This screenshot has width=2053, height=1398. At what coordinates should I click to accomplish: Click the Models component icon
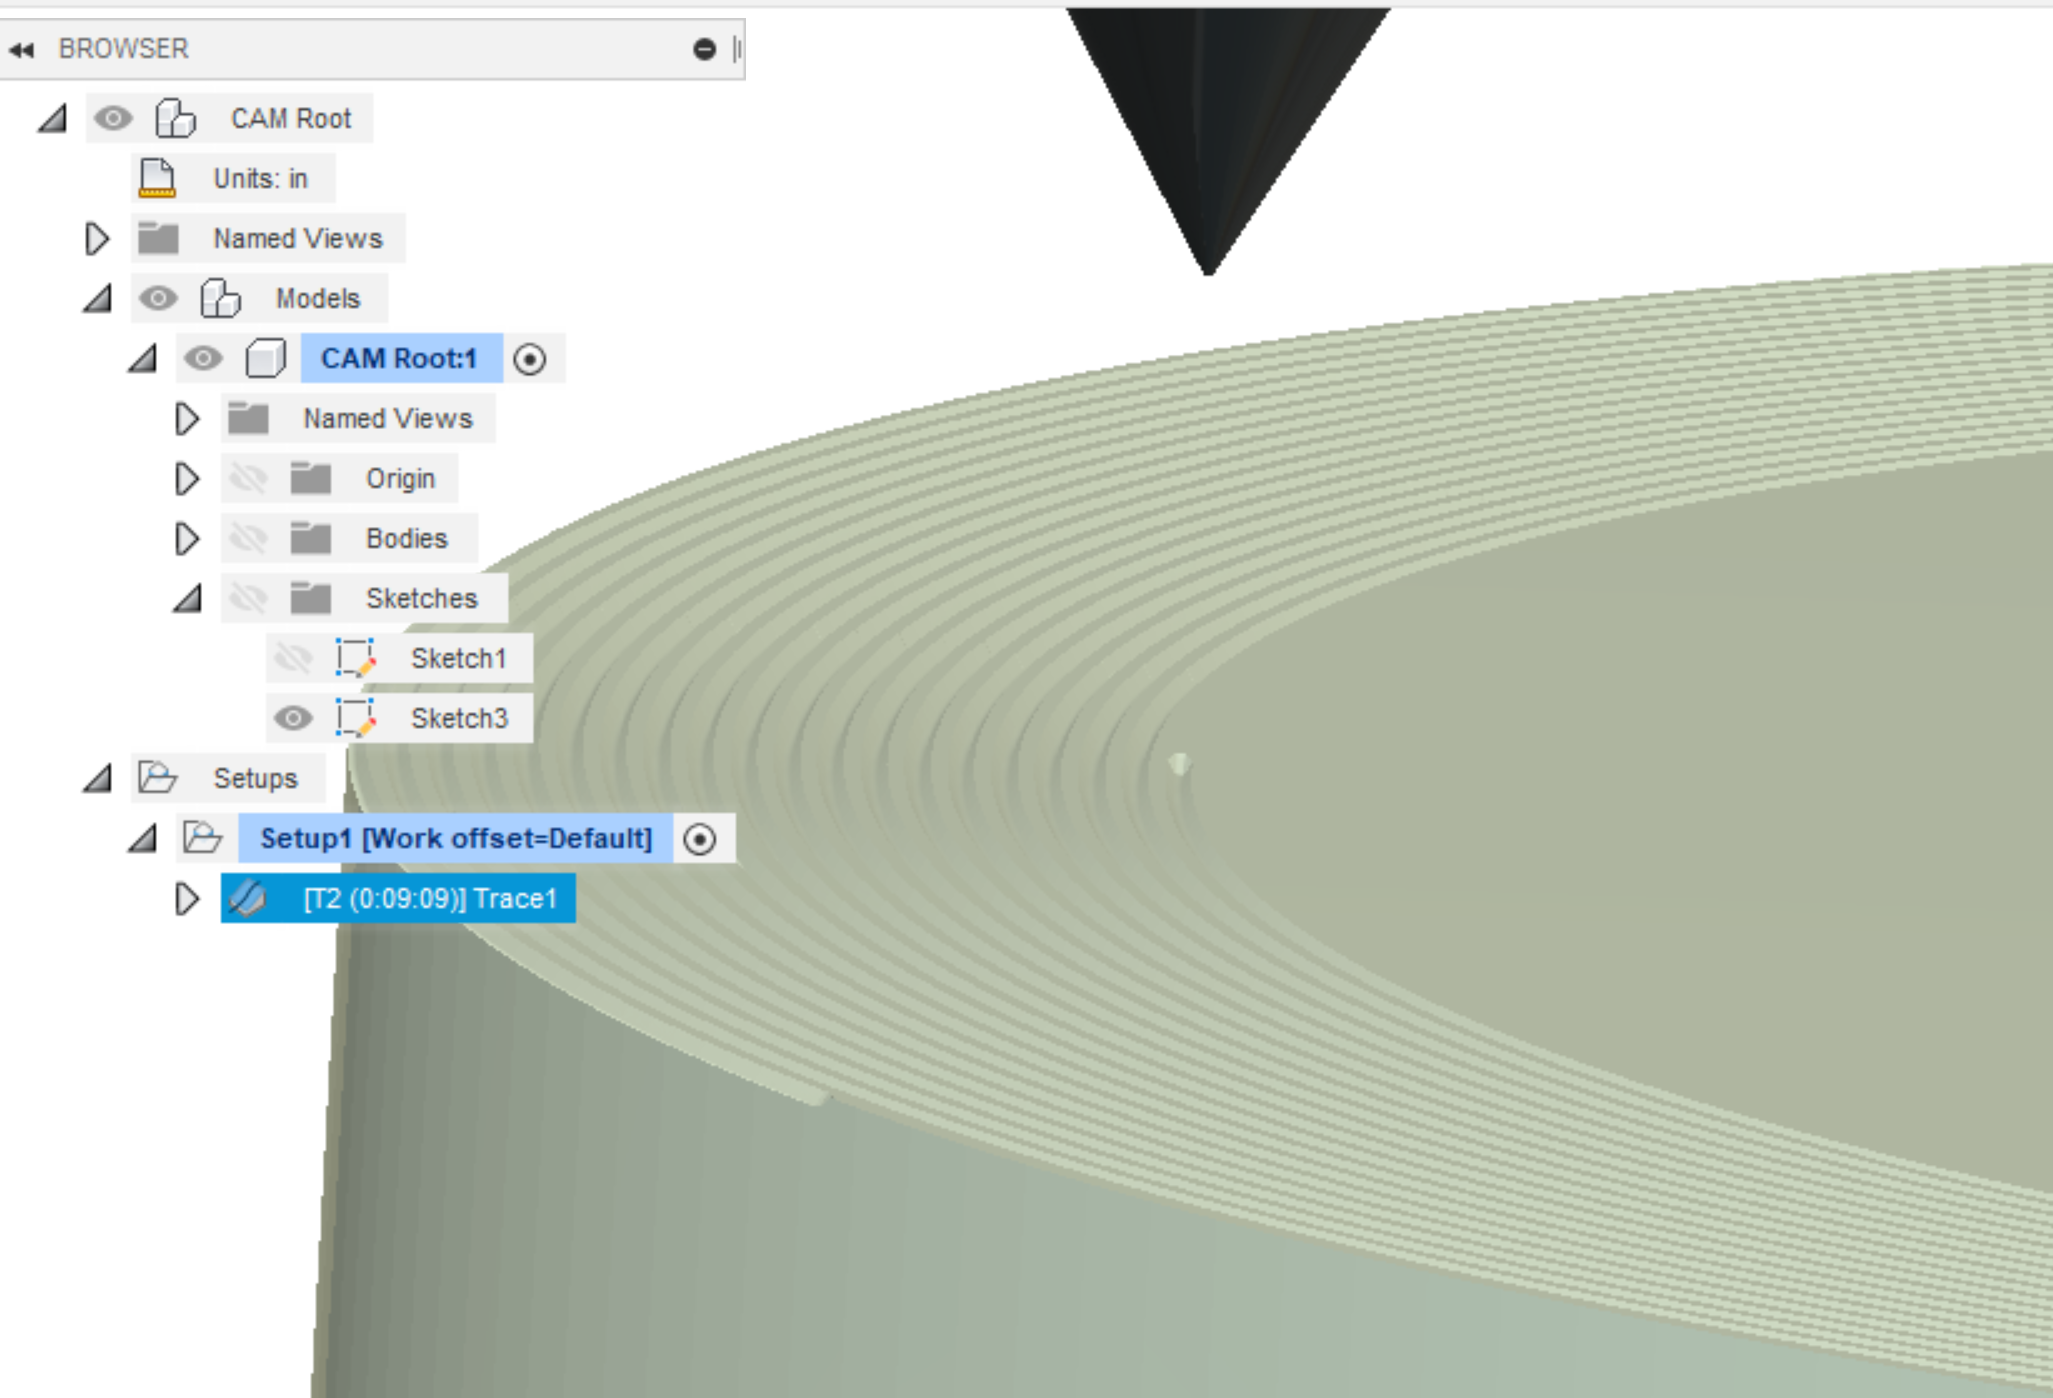click(x=218, y=298)
